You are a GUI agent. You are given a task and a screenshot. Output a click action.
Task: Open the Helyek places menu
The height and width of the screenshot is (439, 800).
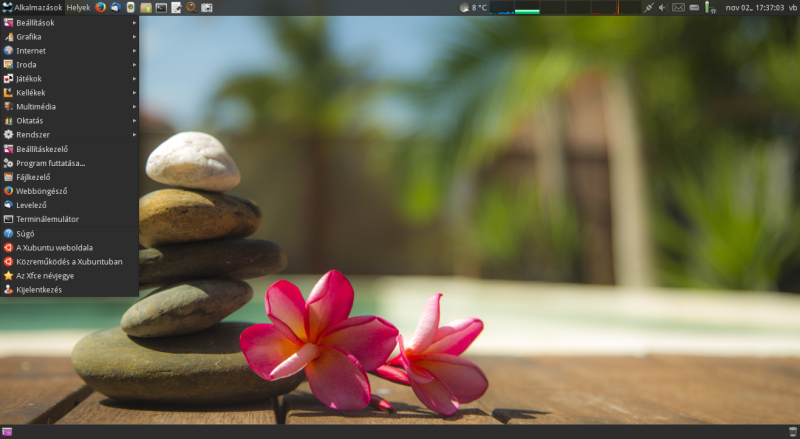click(78, 8)
